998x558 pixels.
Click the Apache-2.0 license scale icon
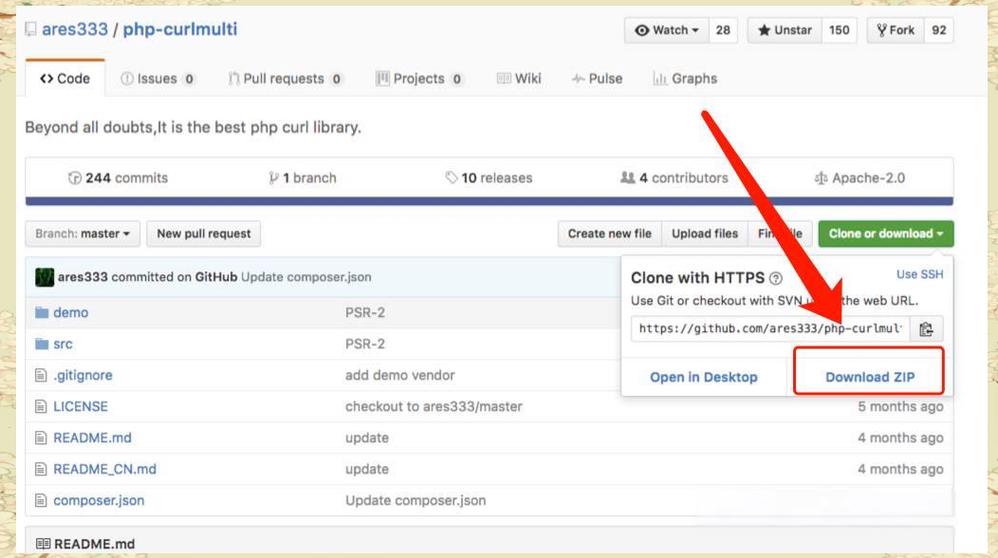[821, 178]
